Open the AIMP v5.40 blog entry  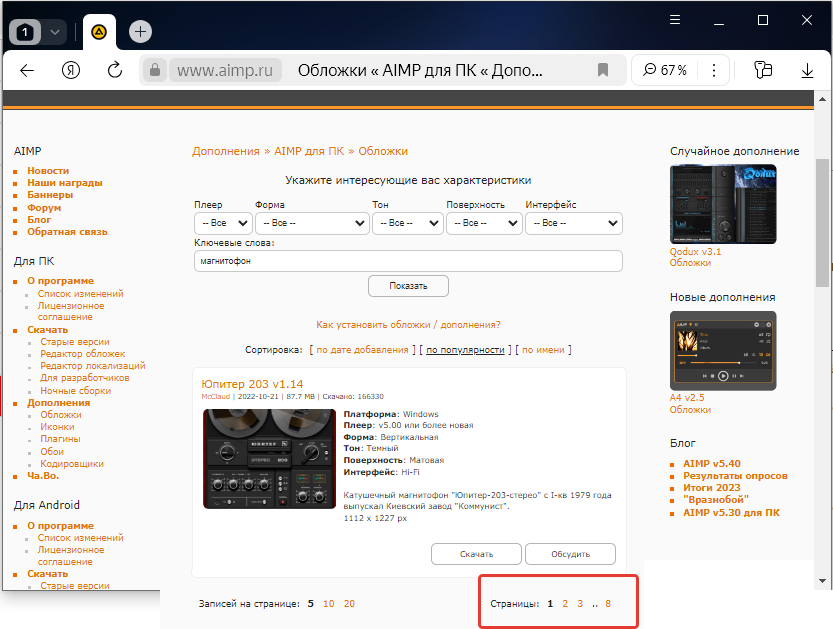point(712,464)
